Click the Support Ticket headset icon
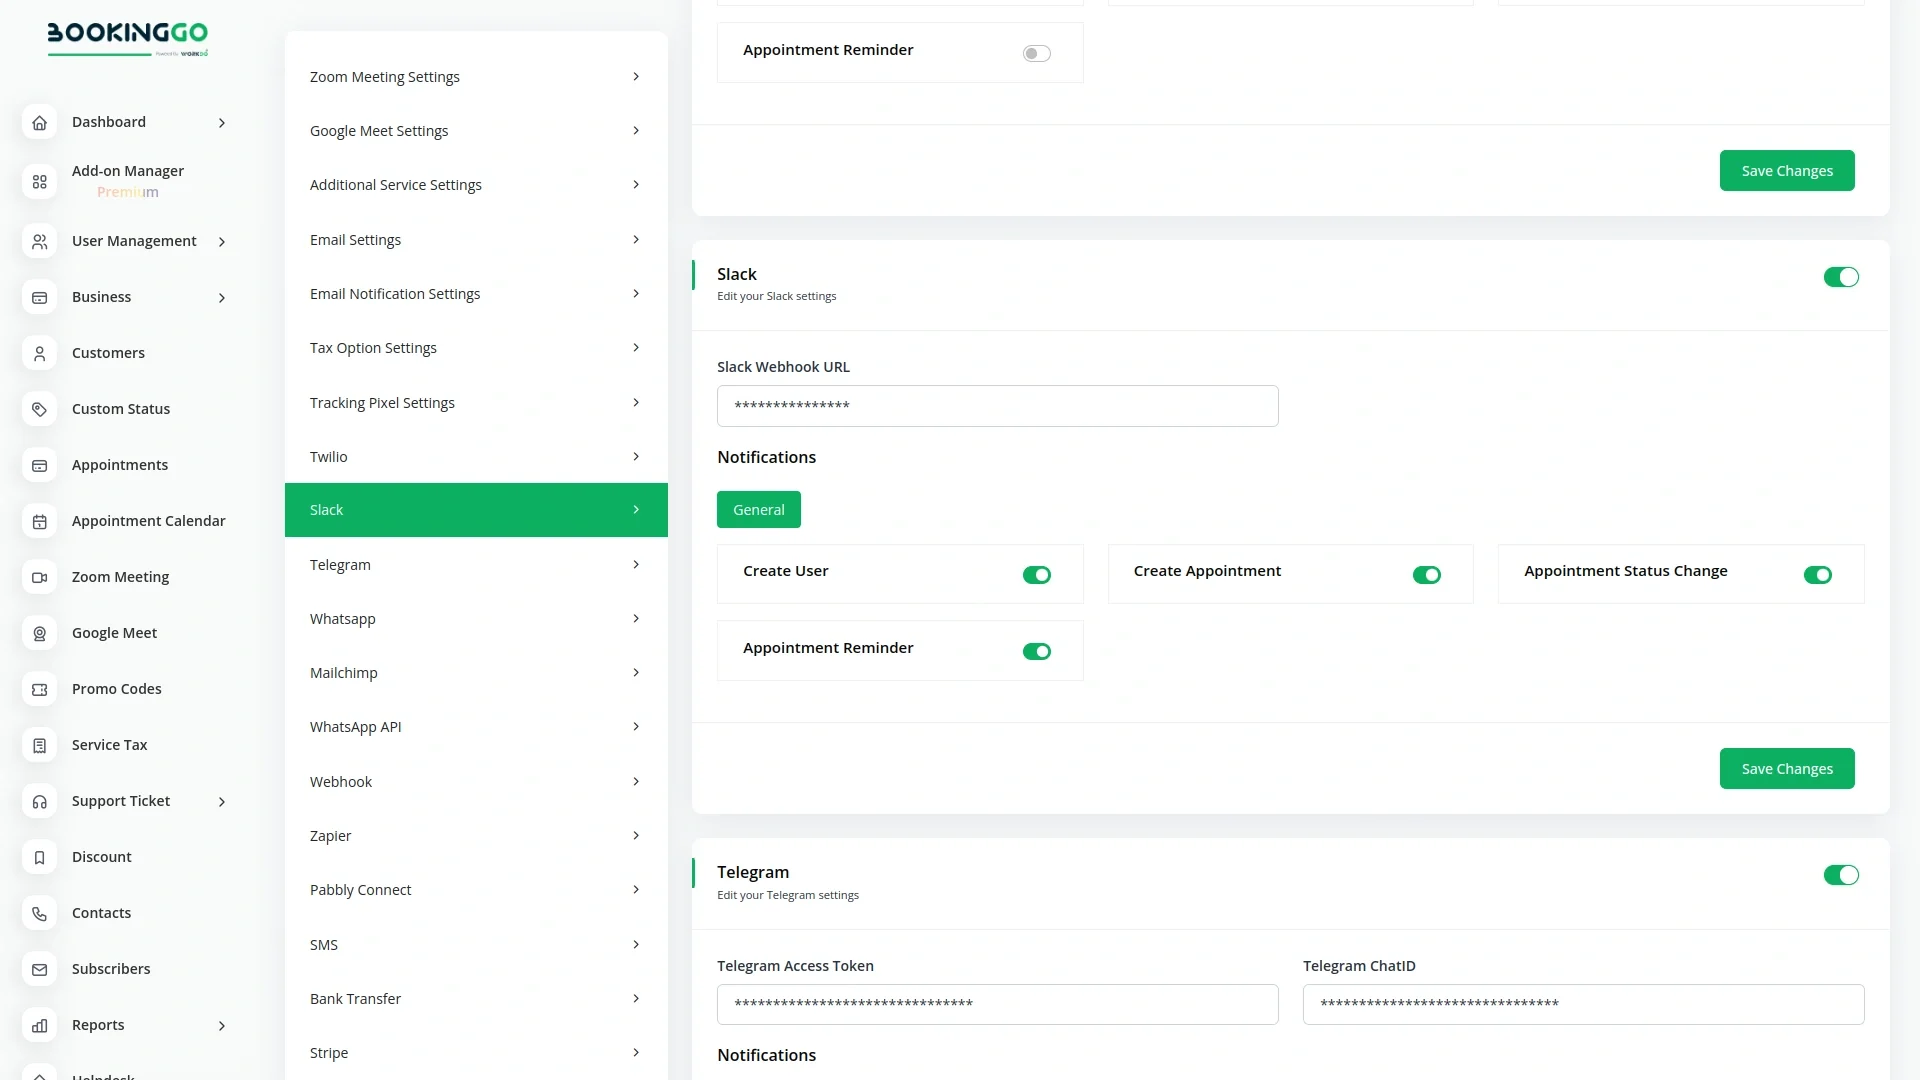 tap(39, 801)
